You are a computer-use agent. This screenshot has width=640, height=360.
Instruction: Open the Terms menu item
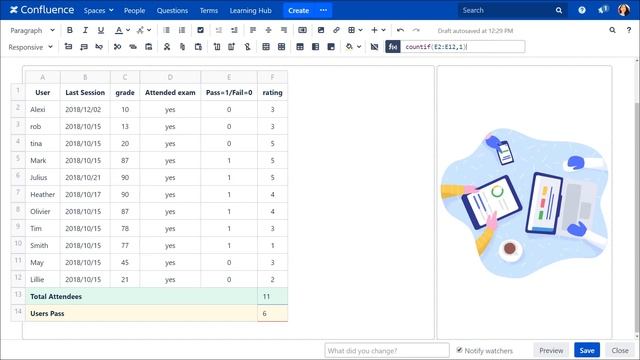209,11
